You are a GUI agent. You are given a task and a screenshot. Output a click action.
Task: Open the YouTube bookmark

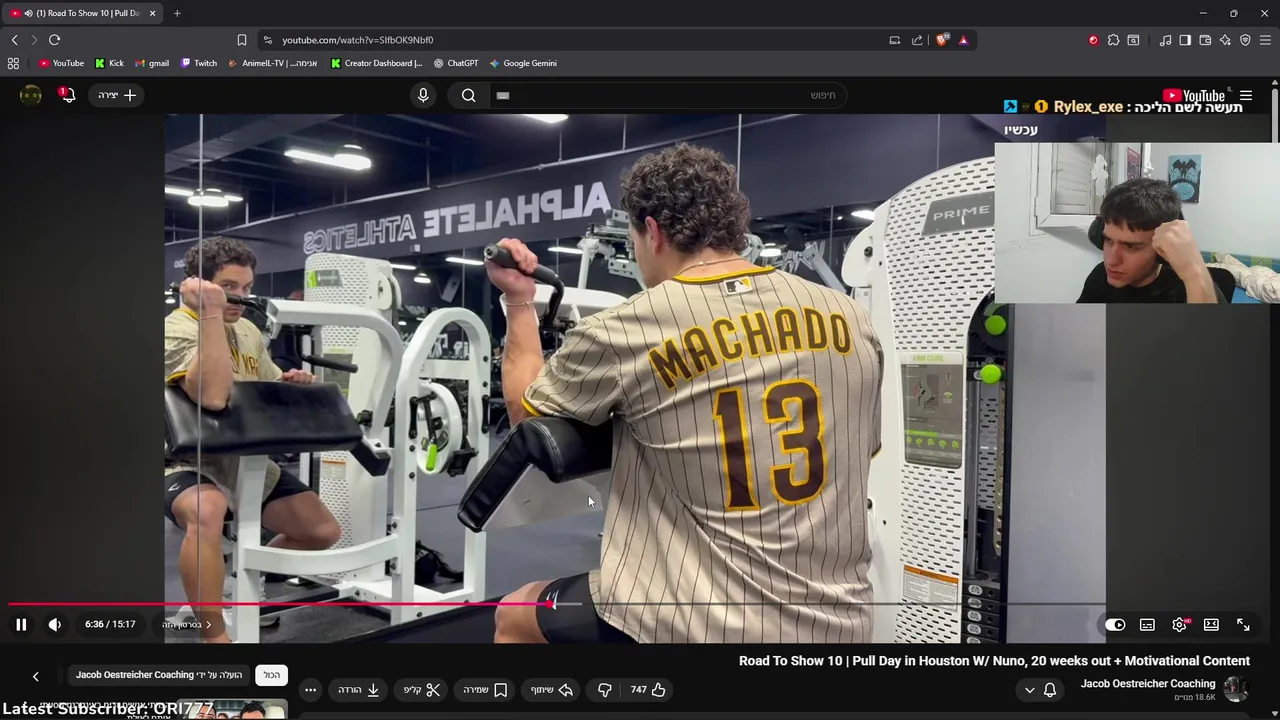coord(61,63)
